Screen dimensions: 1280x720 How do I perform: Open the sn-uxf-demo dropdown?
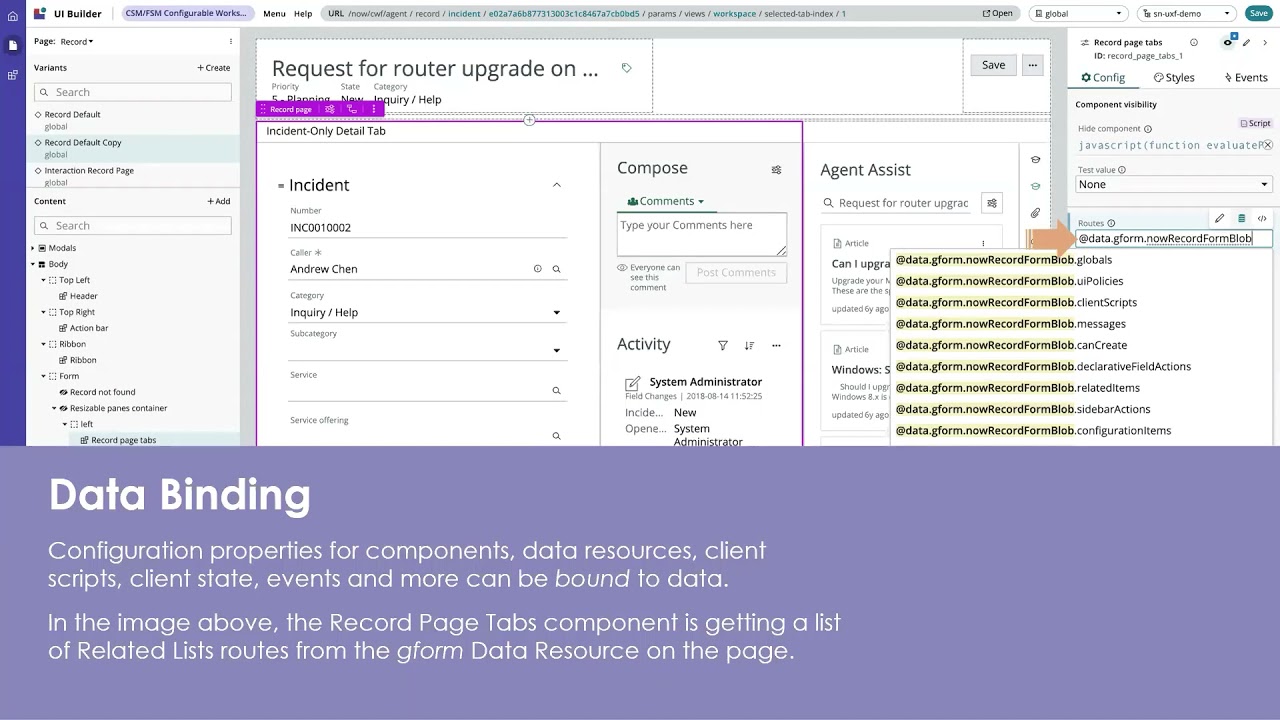click(x=1187, y=13)
